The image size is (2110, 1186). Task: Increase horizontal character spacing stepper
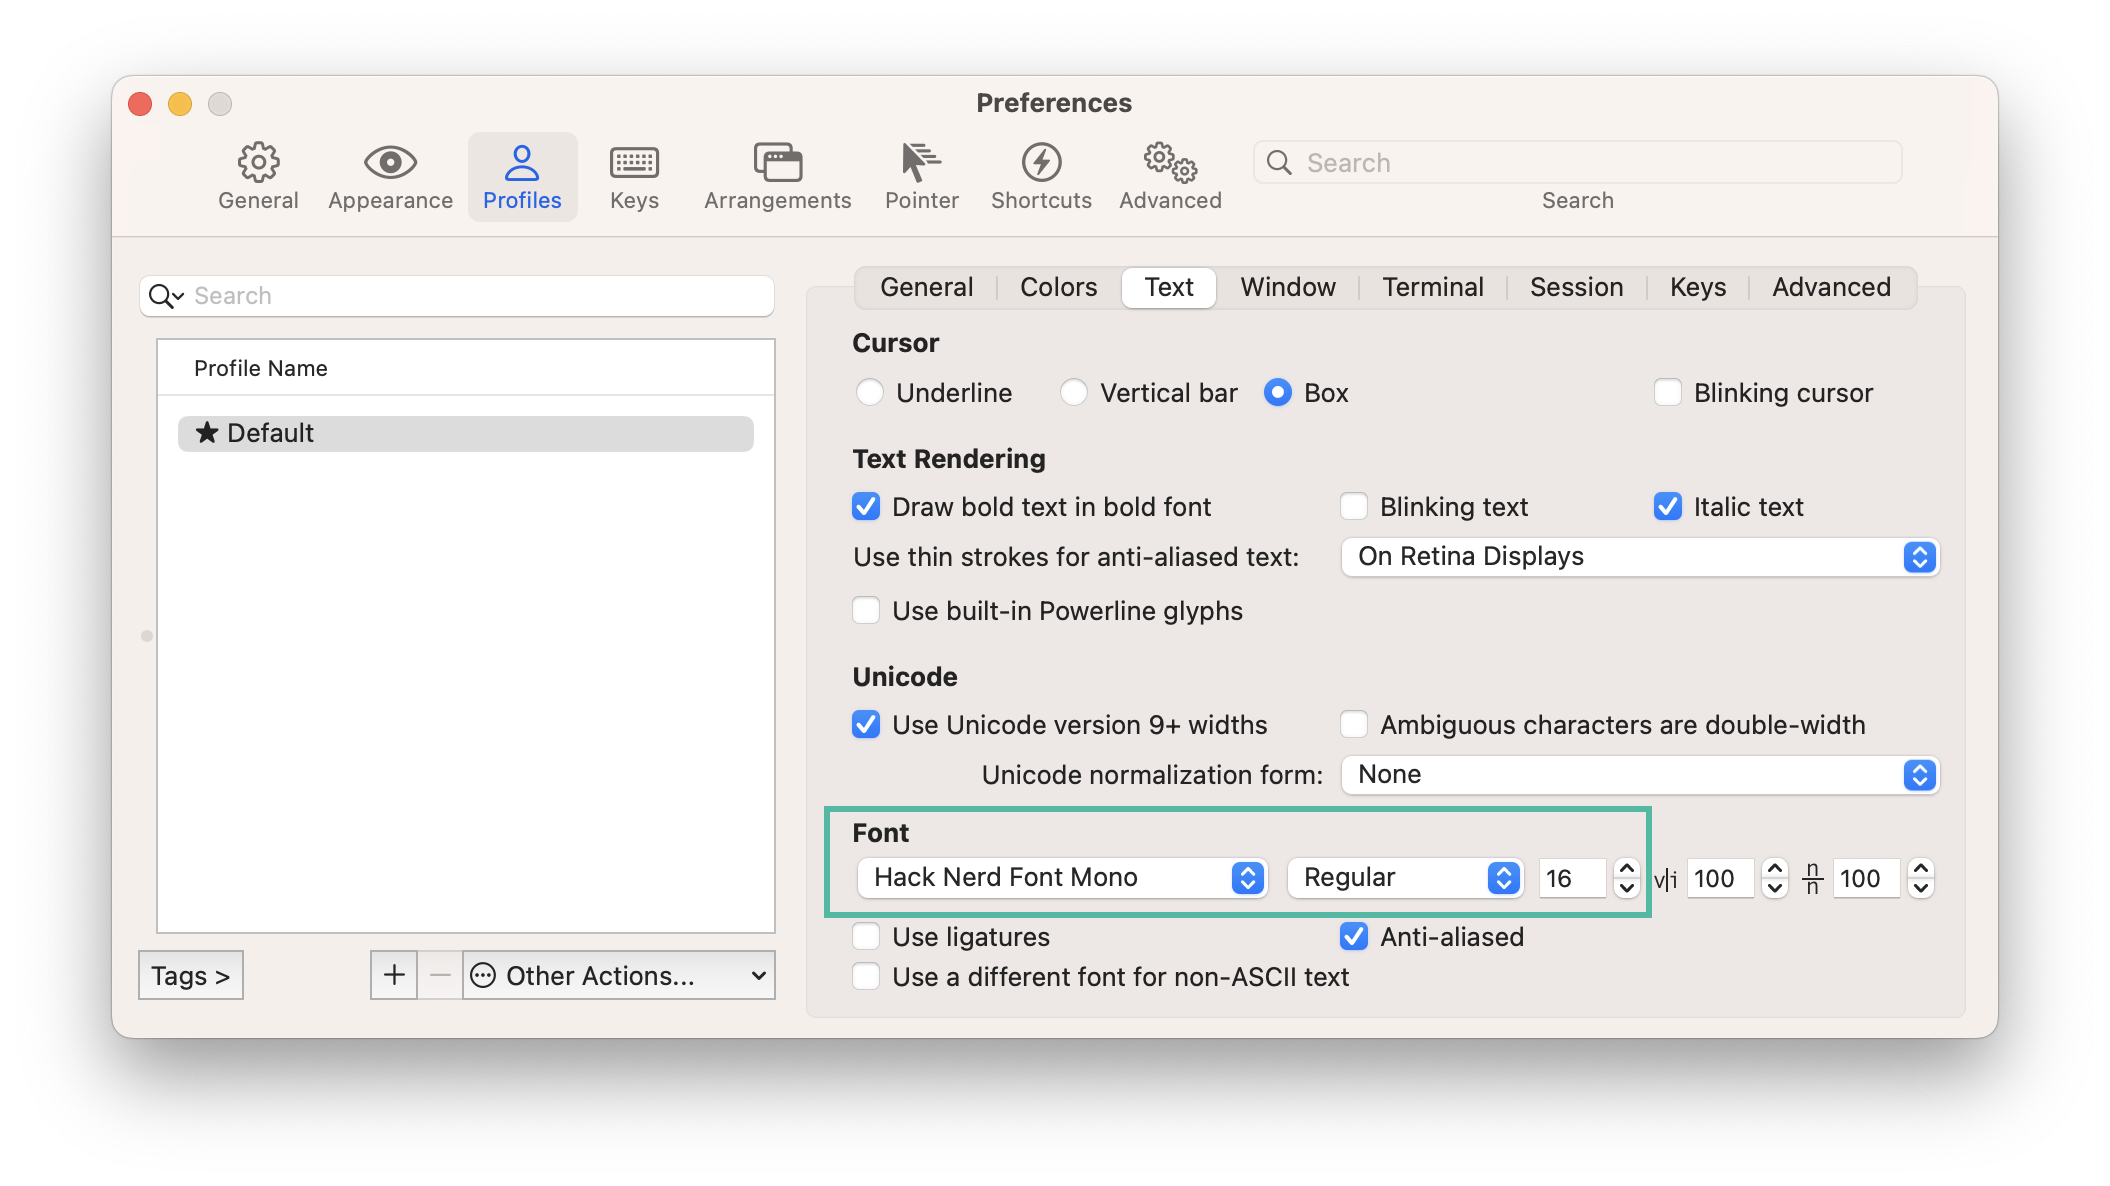pos(1775,868)
